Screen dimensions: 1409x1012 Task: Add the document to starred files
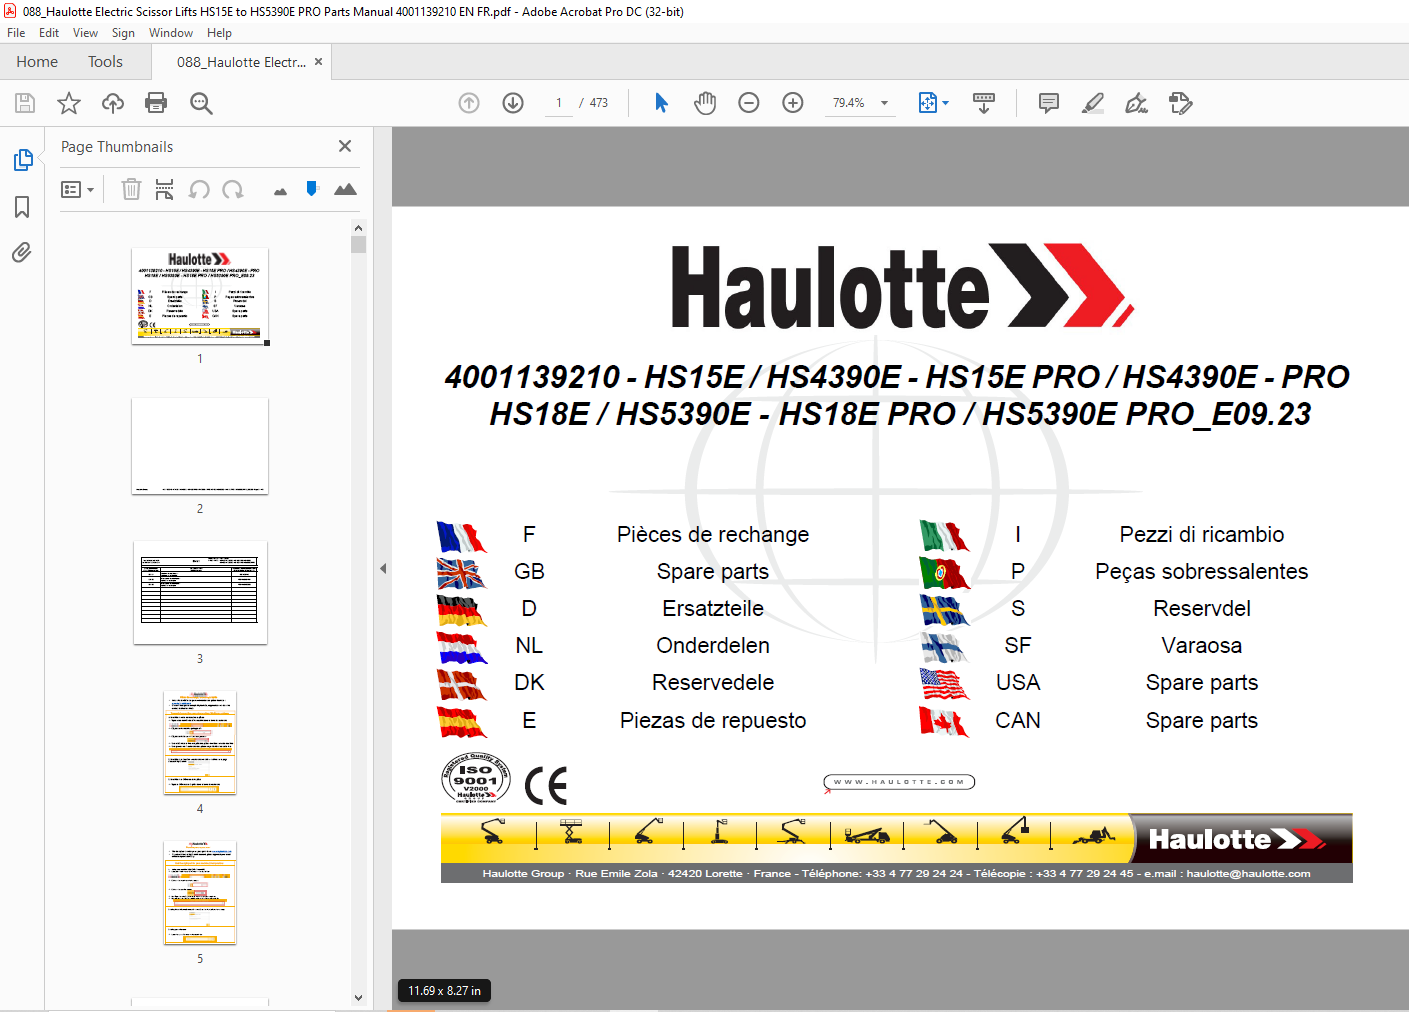pyautogui.click(x=69, y=103)
